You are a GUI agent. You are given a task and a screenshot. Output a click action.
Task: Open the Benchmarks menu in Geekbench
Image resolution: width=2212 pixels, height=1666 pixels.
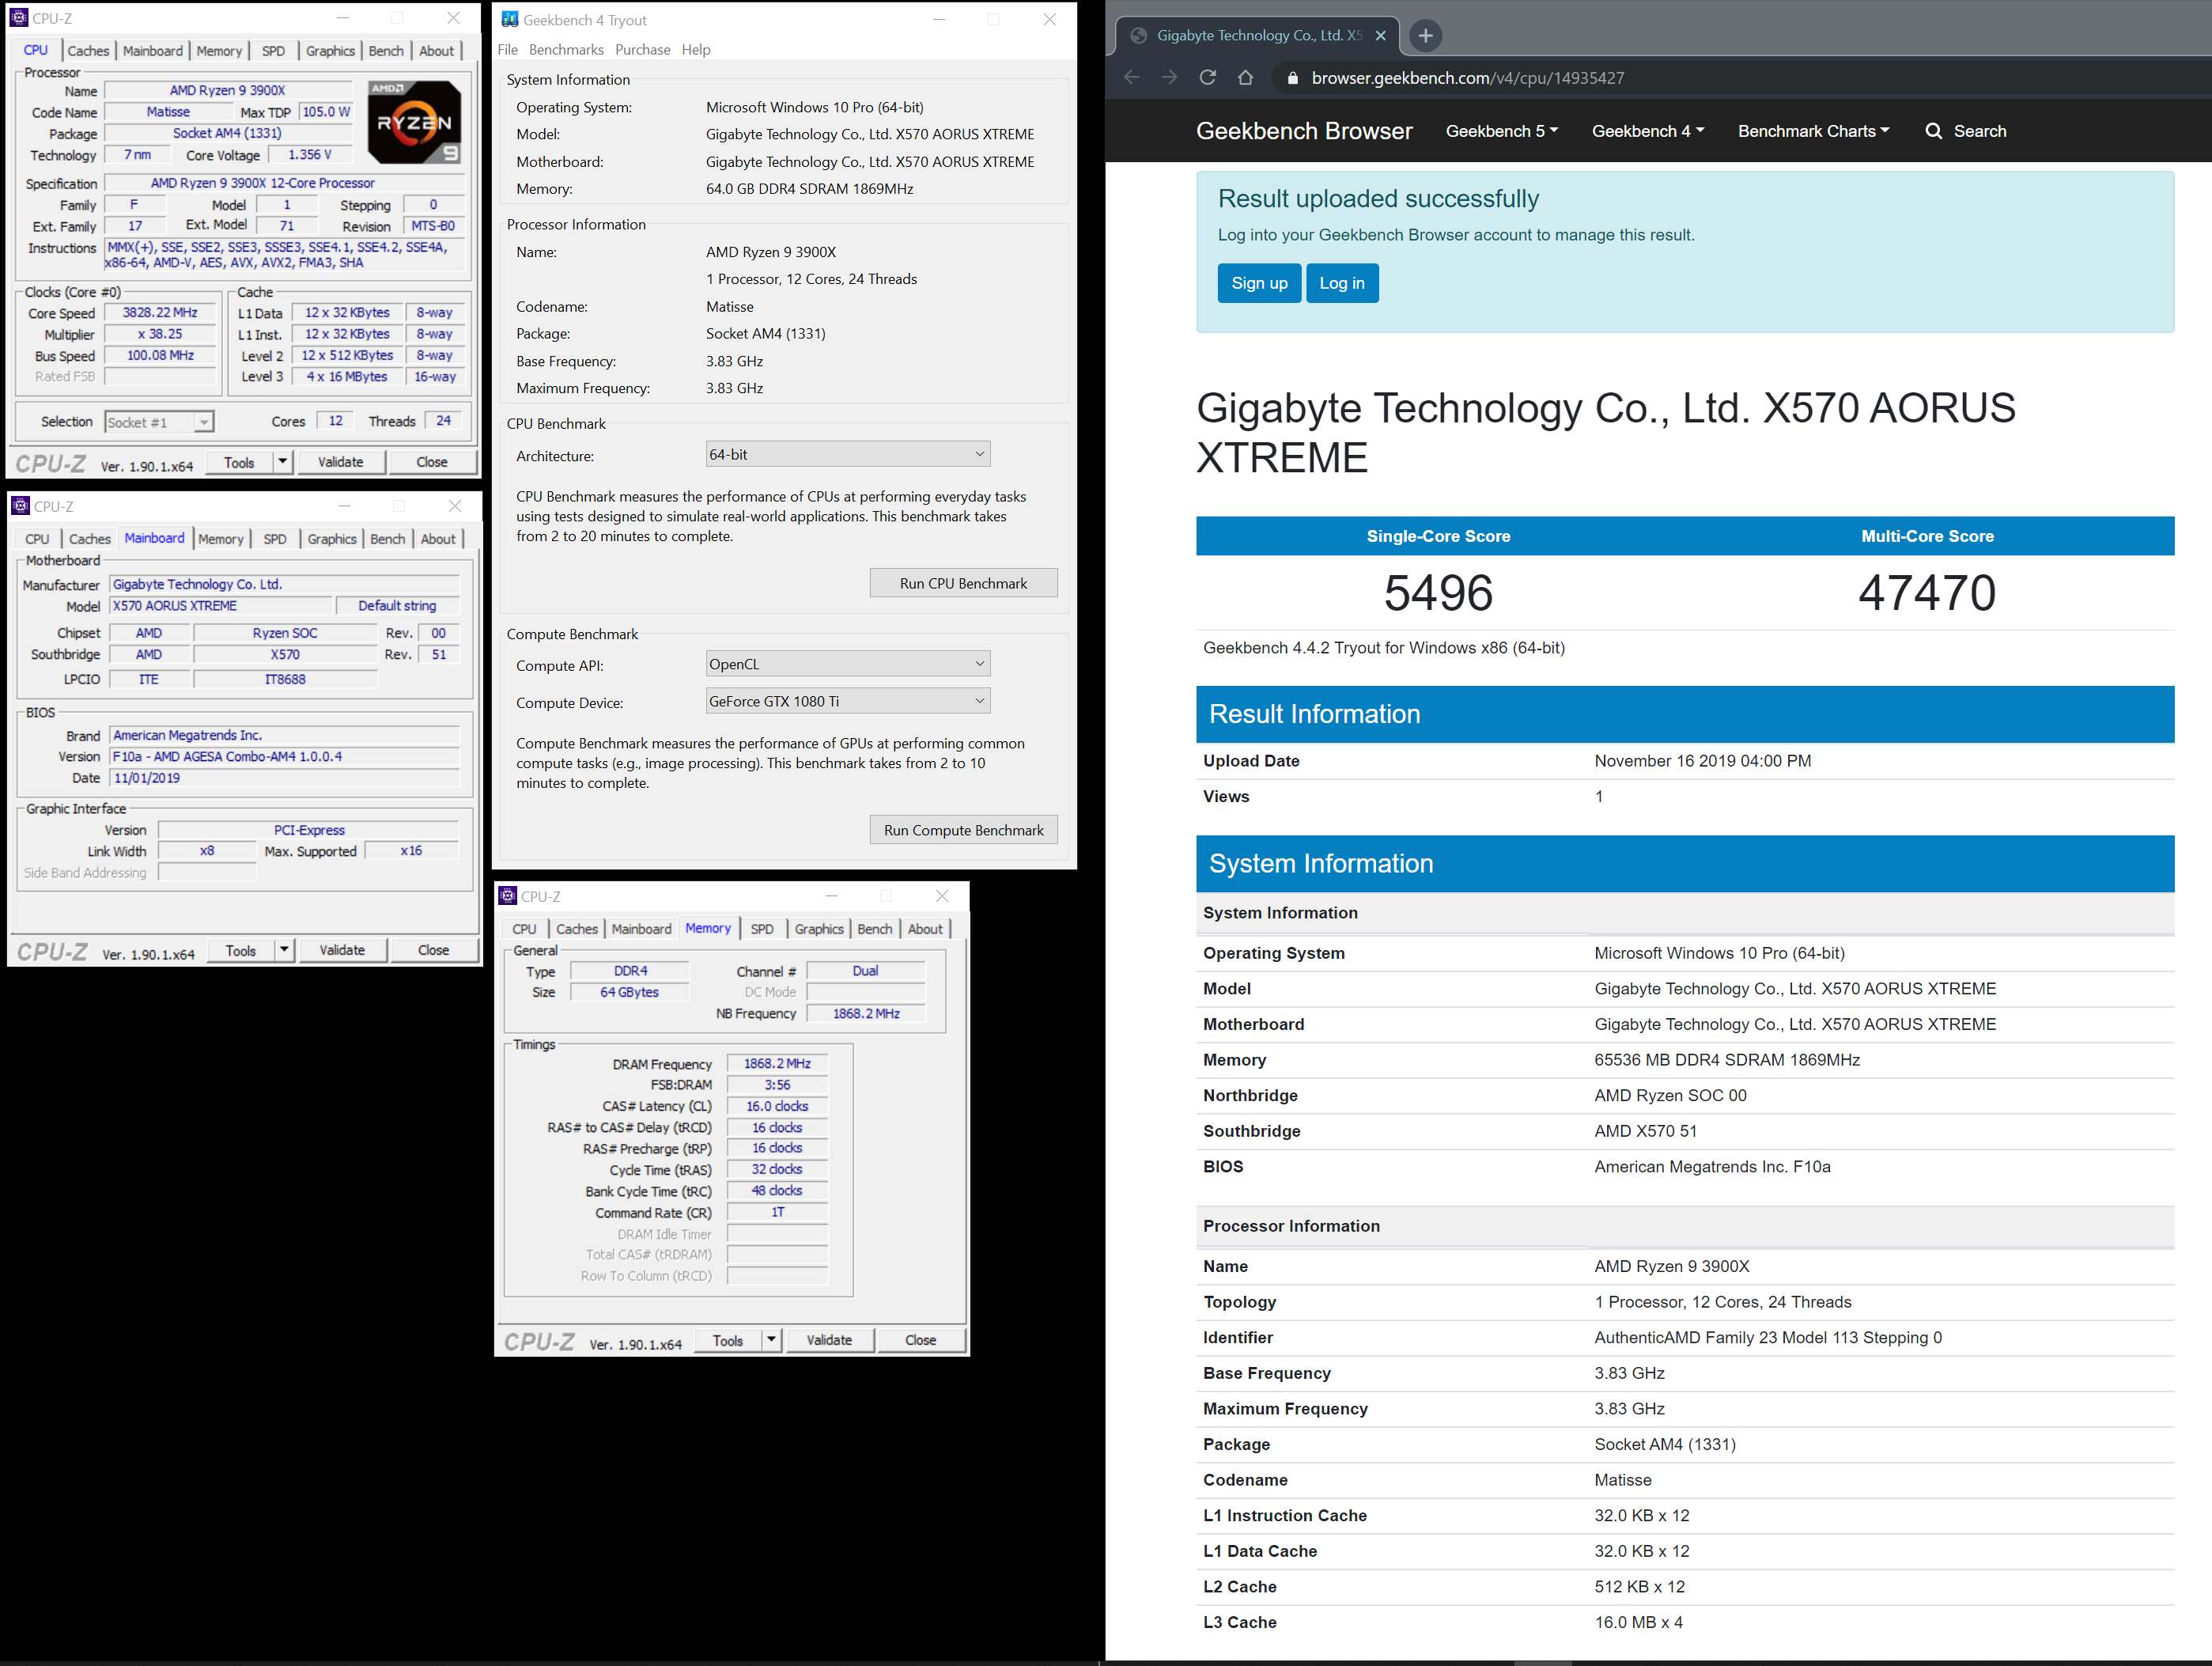point(566,50)
